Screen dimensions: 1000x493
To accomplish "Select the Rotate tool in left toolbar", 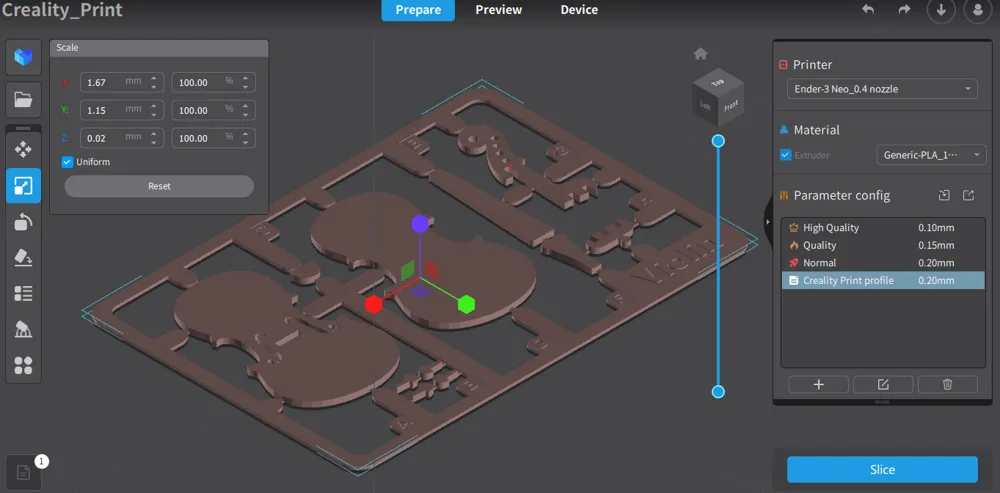I will tap(23, 222).
